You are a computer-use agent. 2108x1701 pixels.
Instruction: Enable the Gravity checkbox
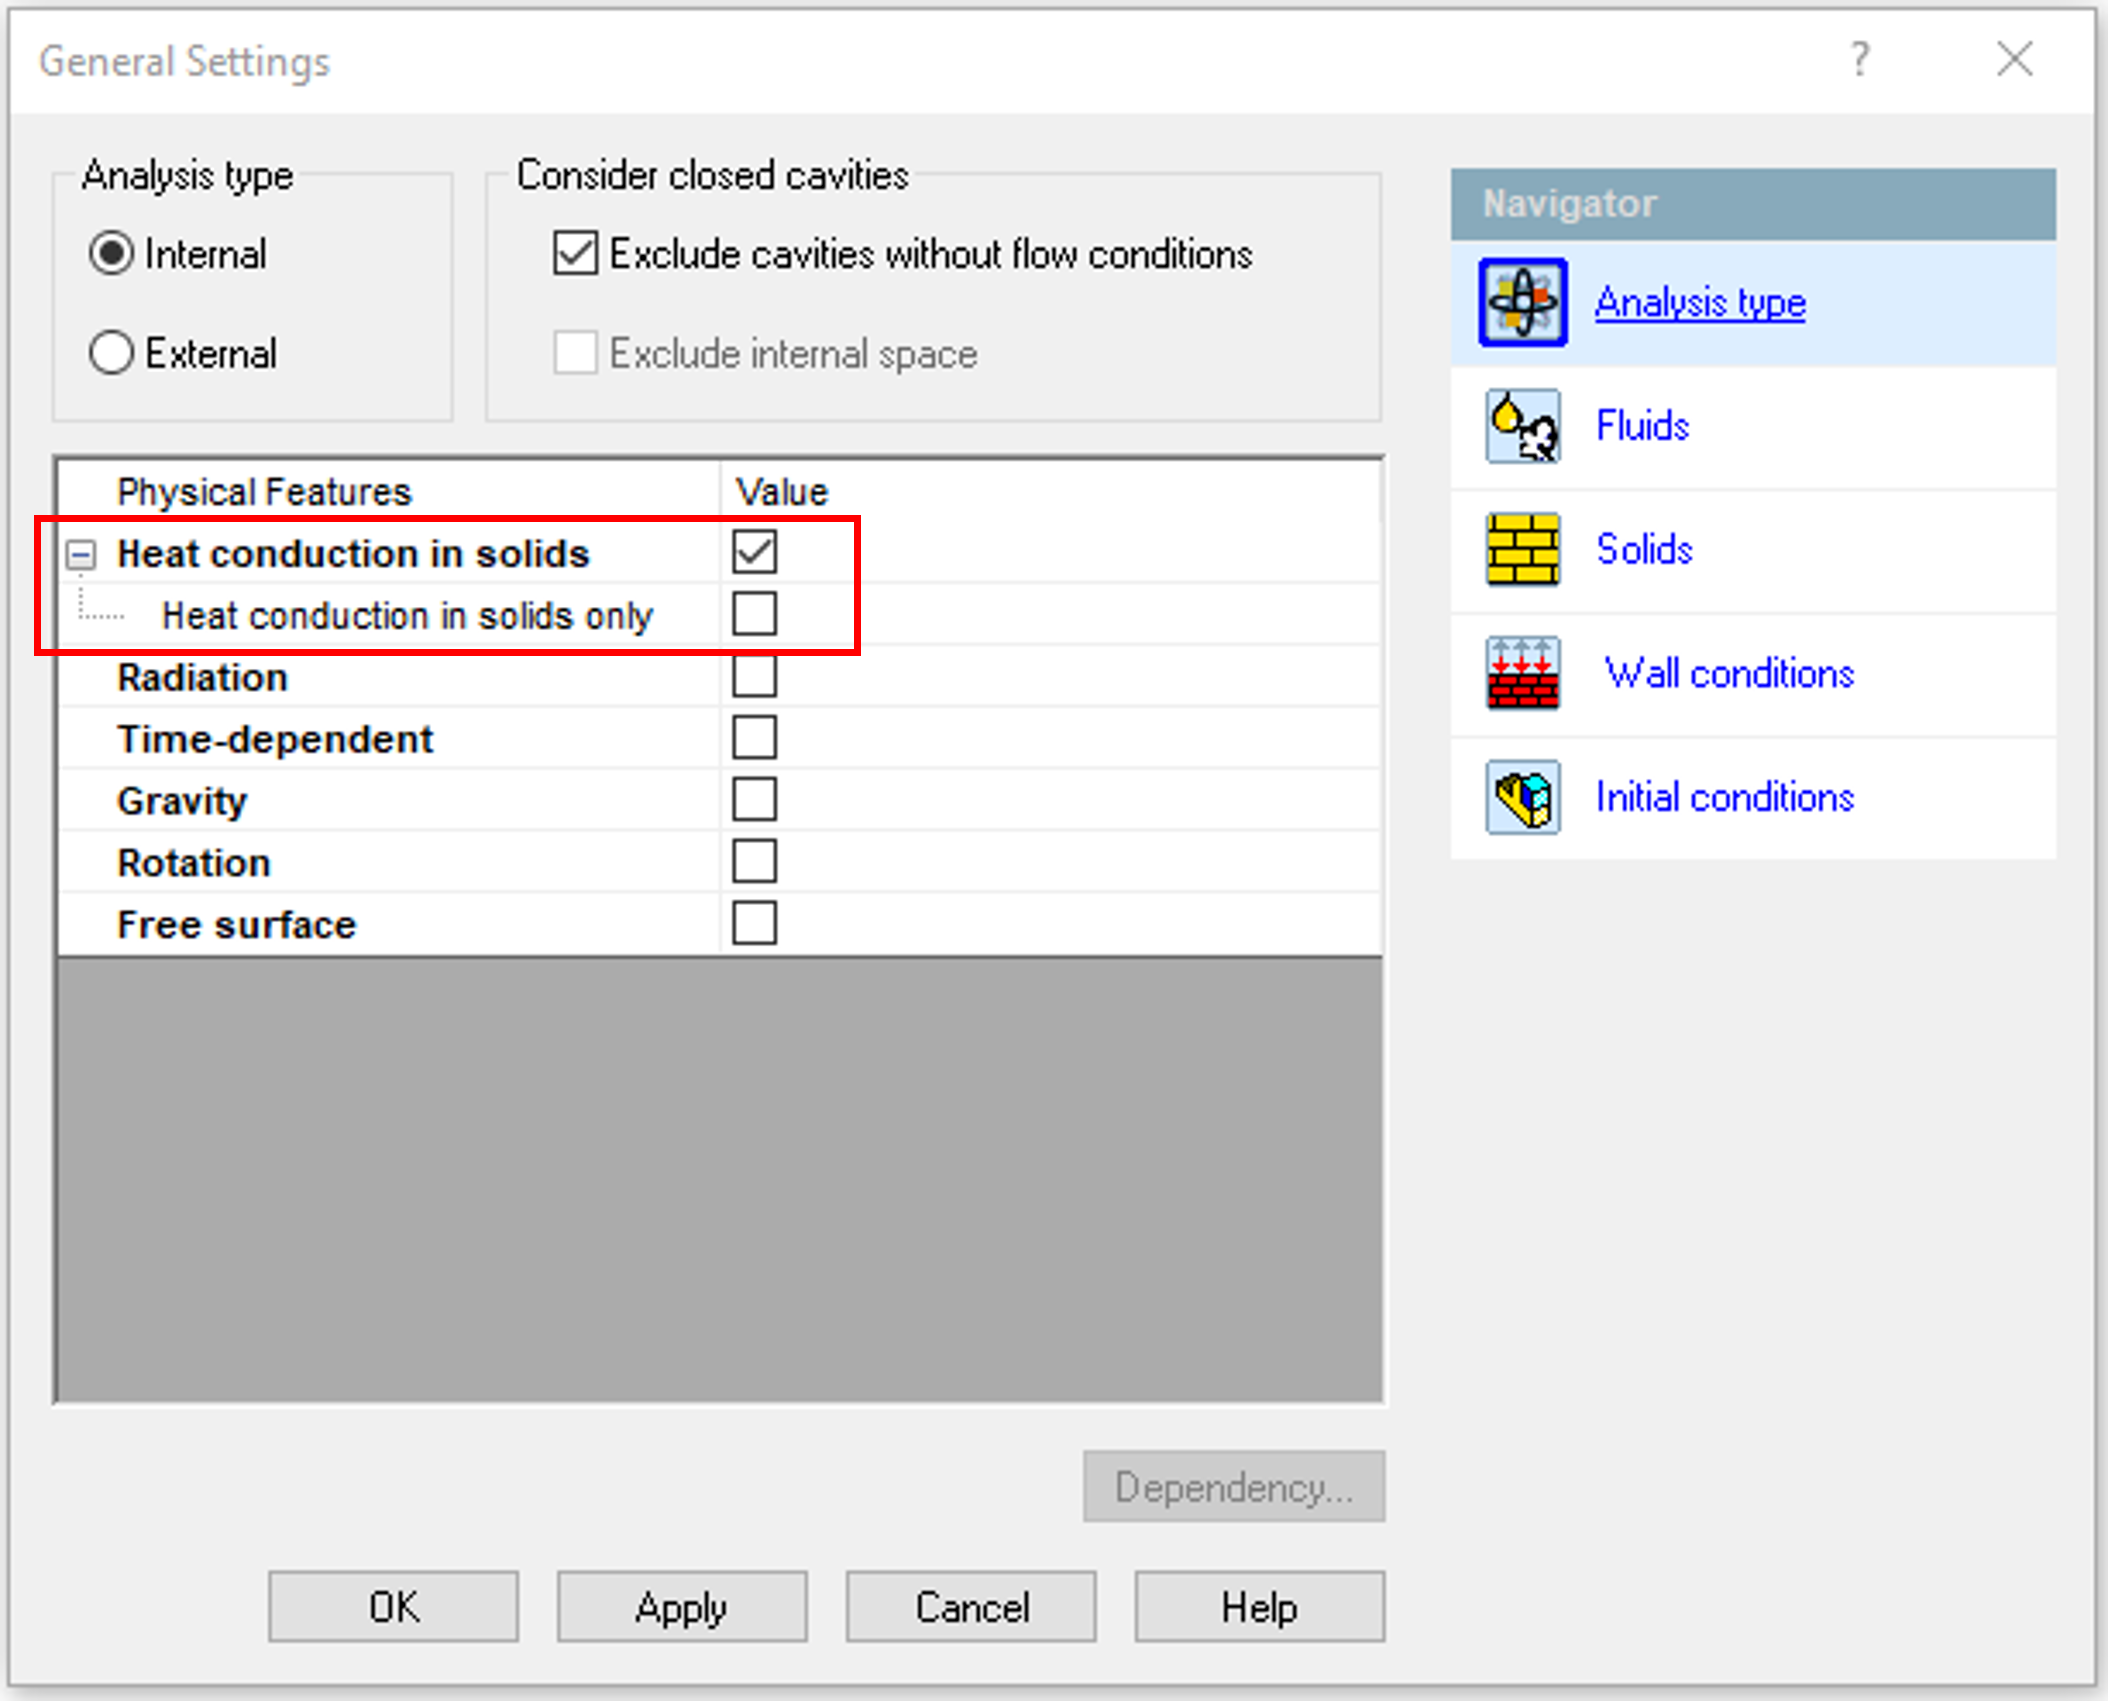754,800
